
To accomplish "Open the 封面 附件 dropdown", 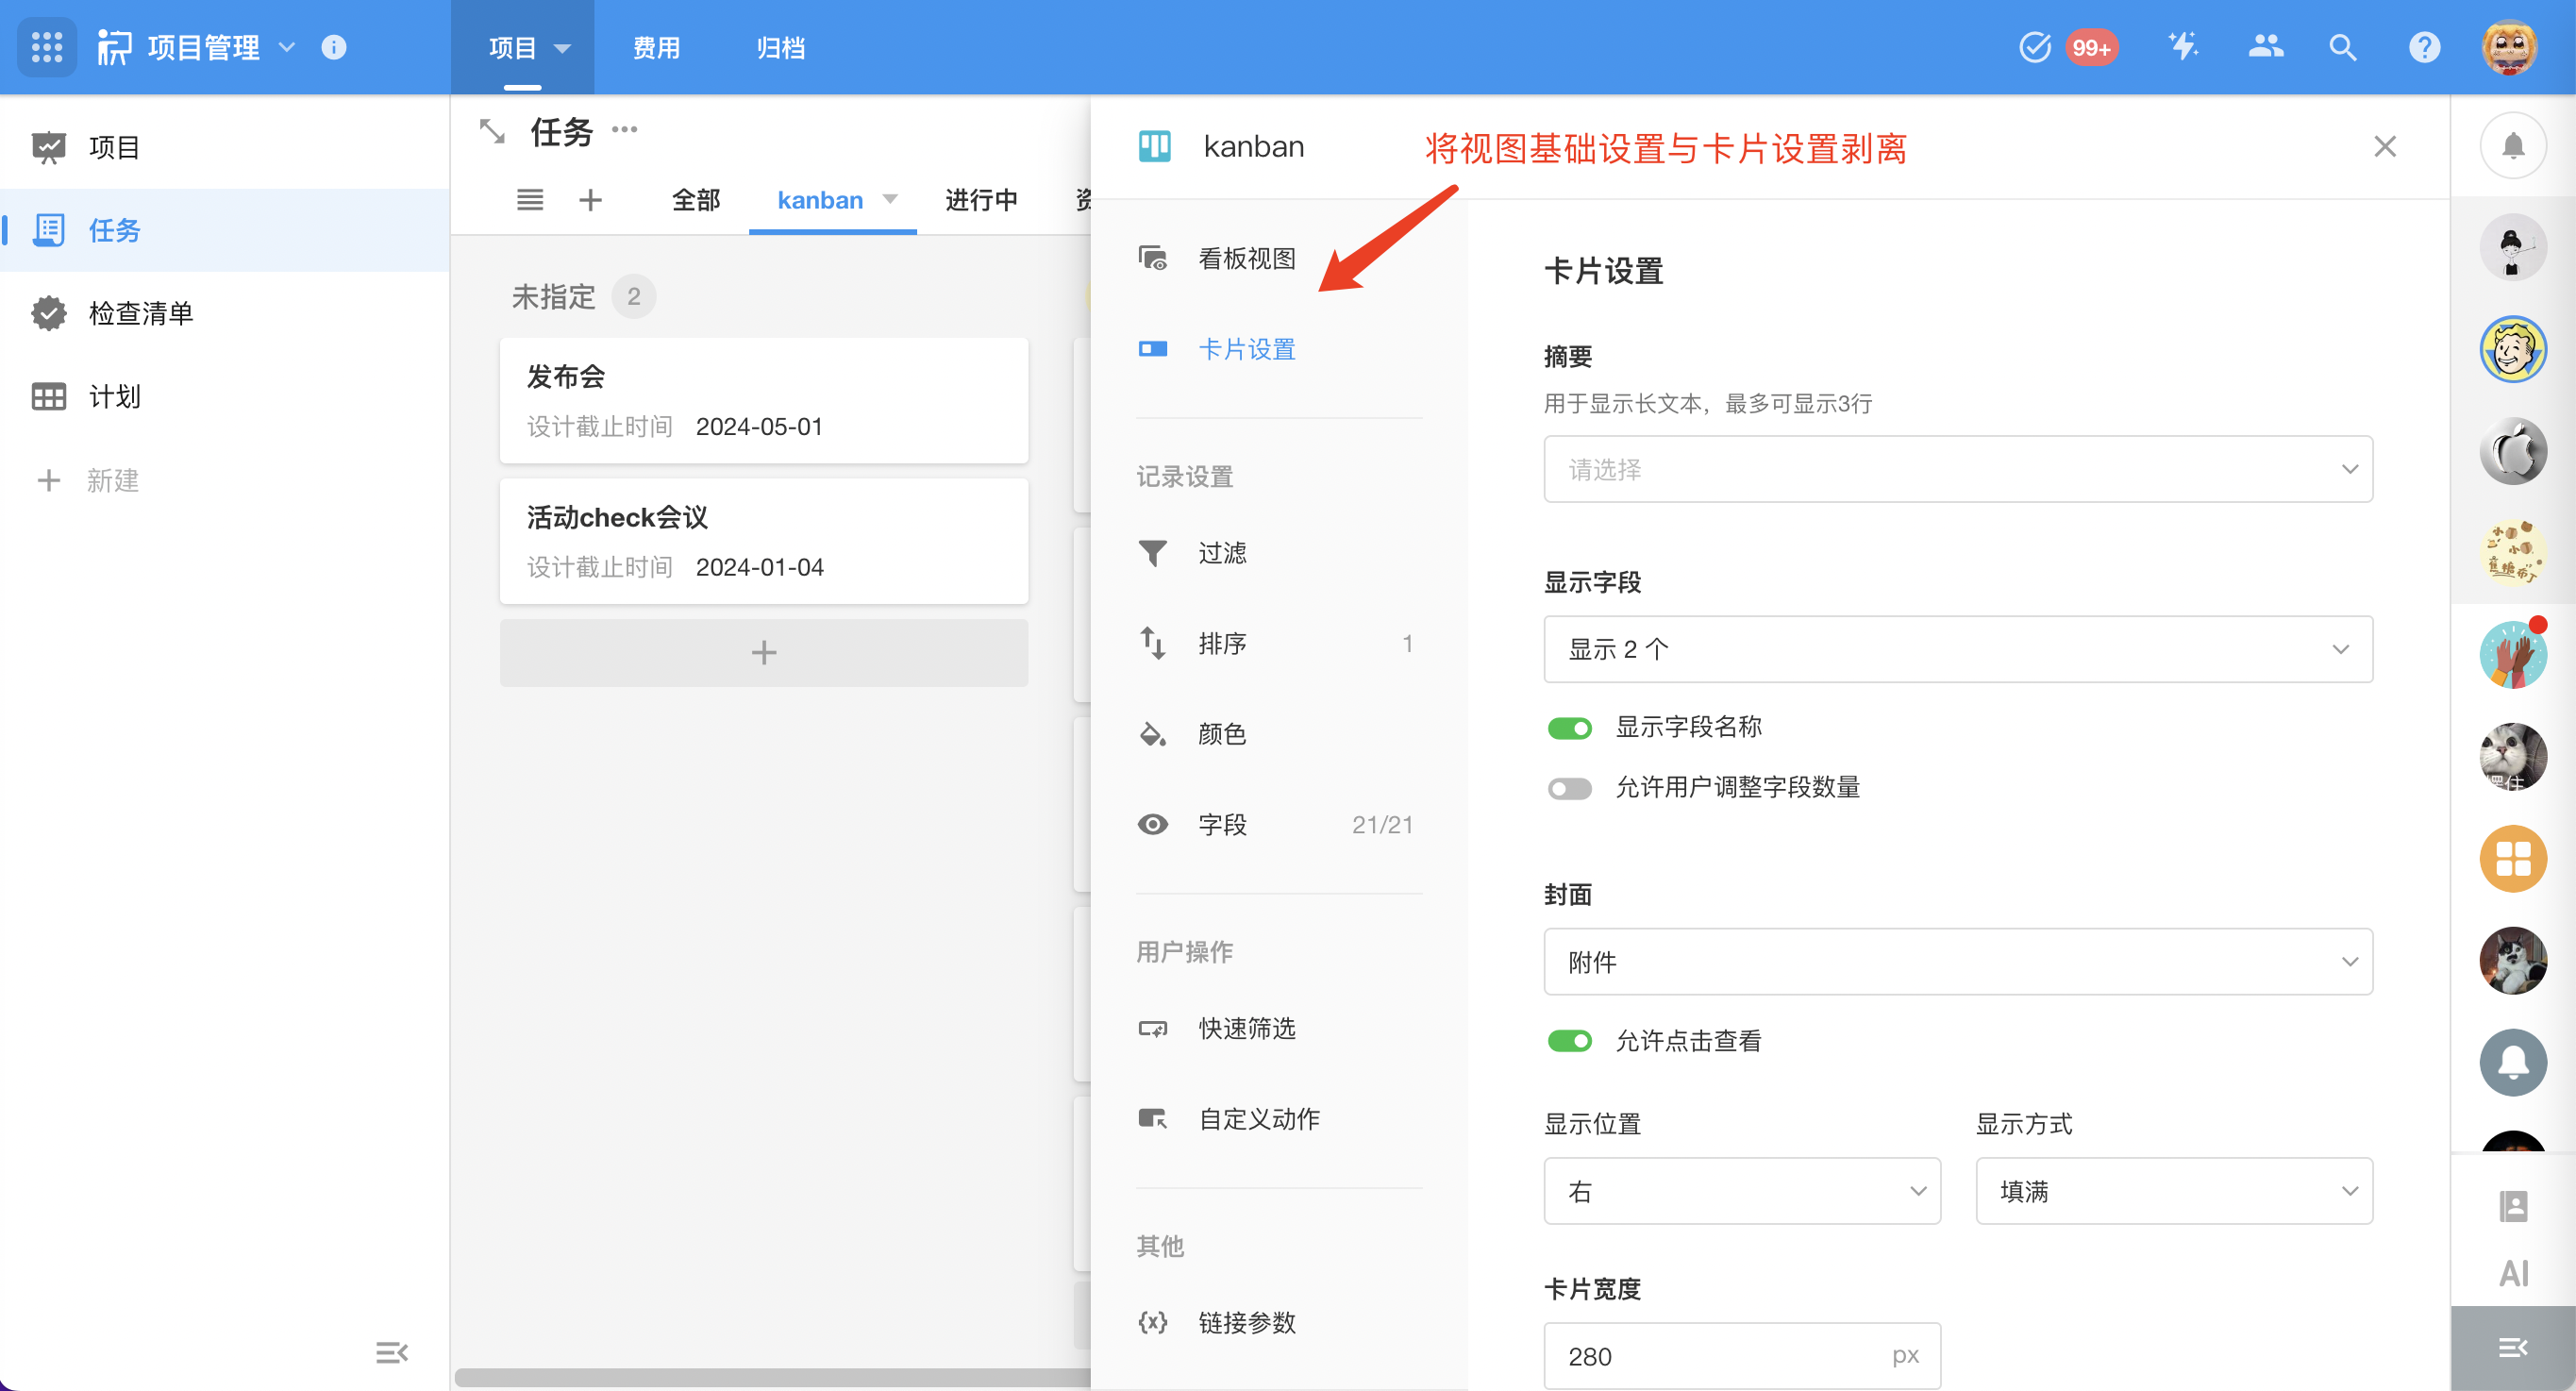I will (x=1957, y=961).
